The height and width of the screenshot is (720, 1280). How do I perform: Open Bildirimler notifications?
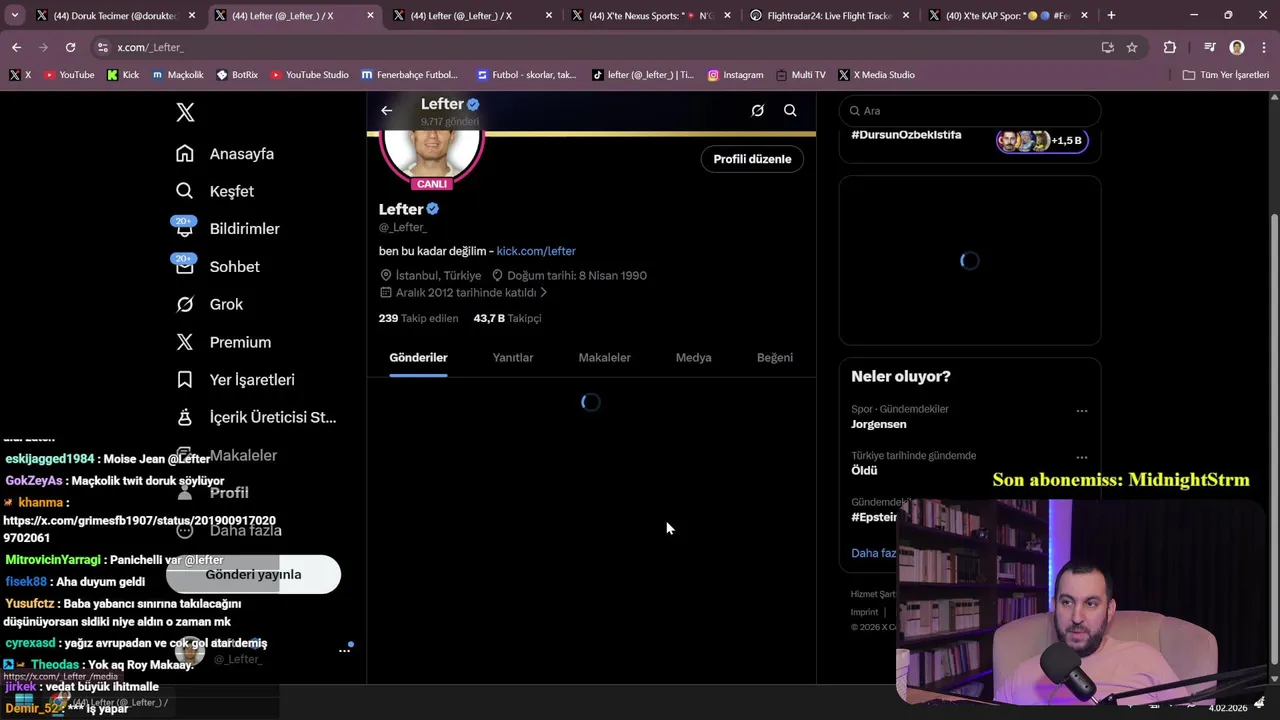(228, 229)
